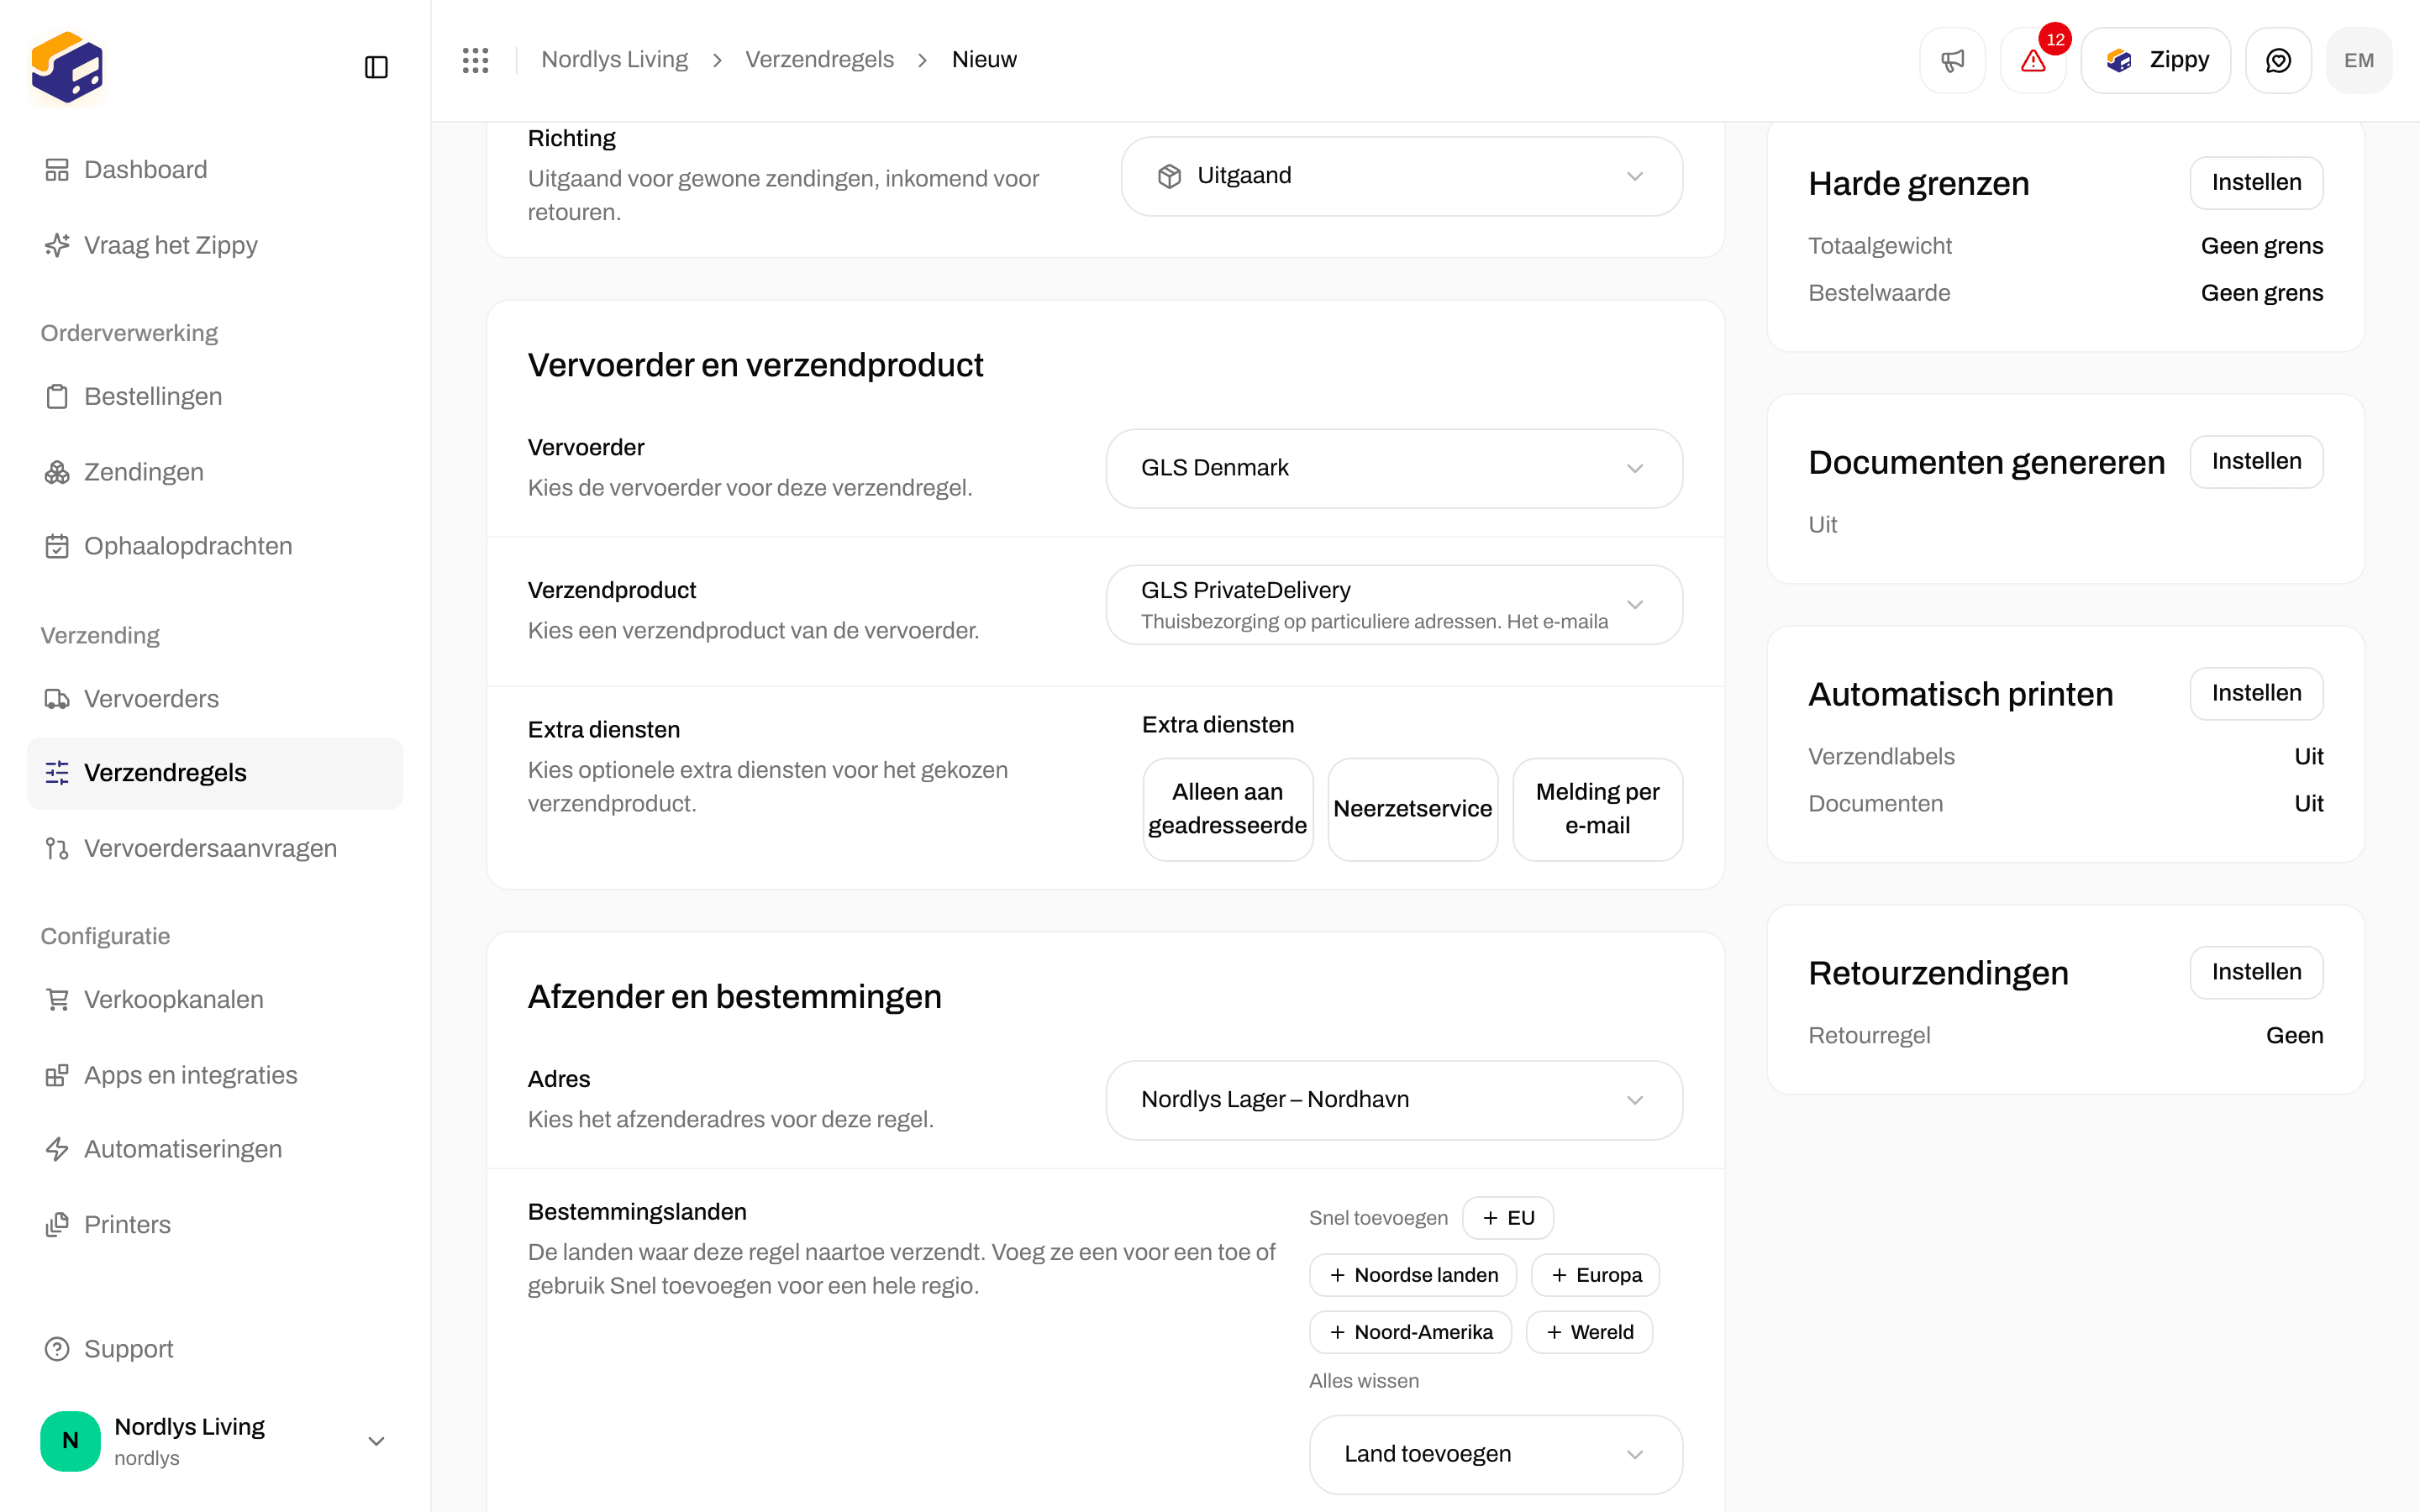This screenshot has width=2420, height=1512.
Task: Click Instellen for Automatisch printen
Action: [2256, 694]
